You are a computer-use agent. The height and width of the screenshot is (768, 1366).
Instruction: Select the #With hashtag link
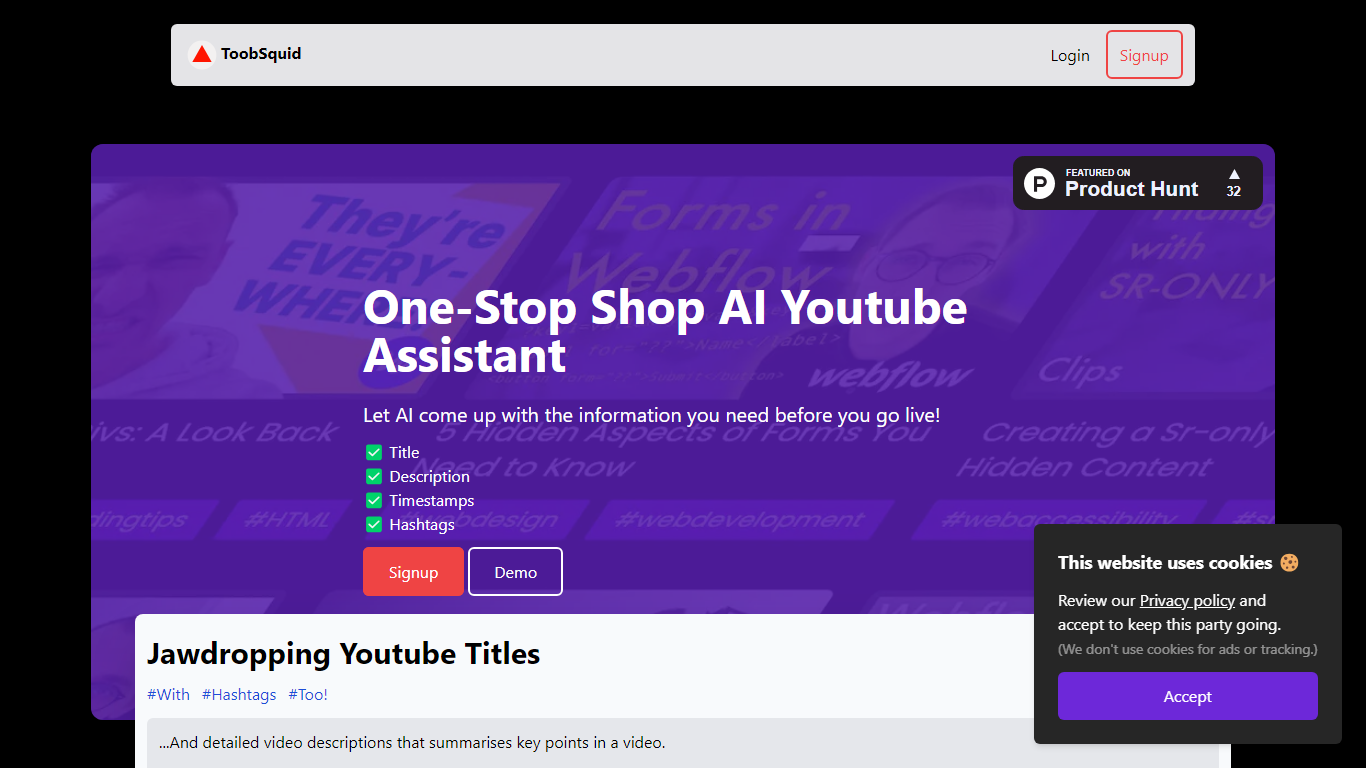pyautogui.click(x=168, y=694)
